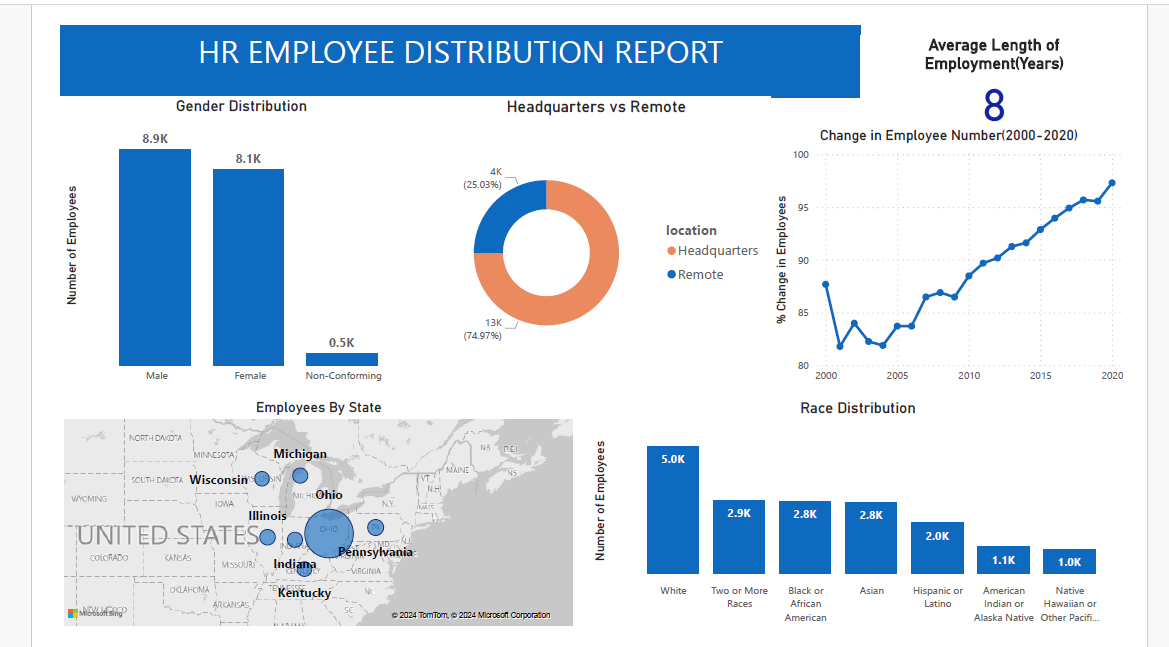Select the Asian bar in Race Distribution

(871, 538)
